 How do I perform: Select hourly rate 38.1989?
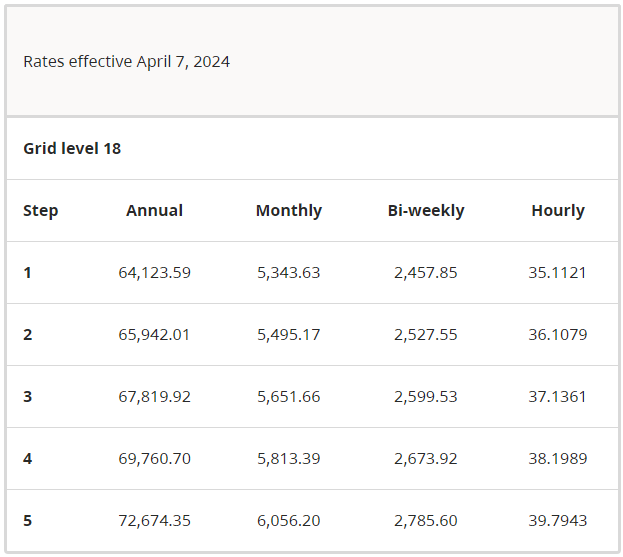pos(557,459)
